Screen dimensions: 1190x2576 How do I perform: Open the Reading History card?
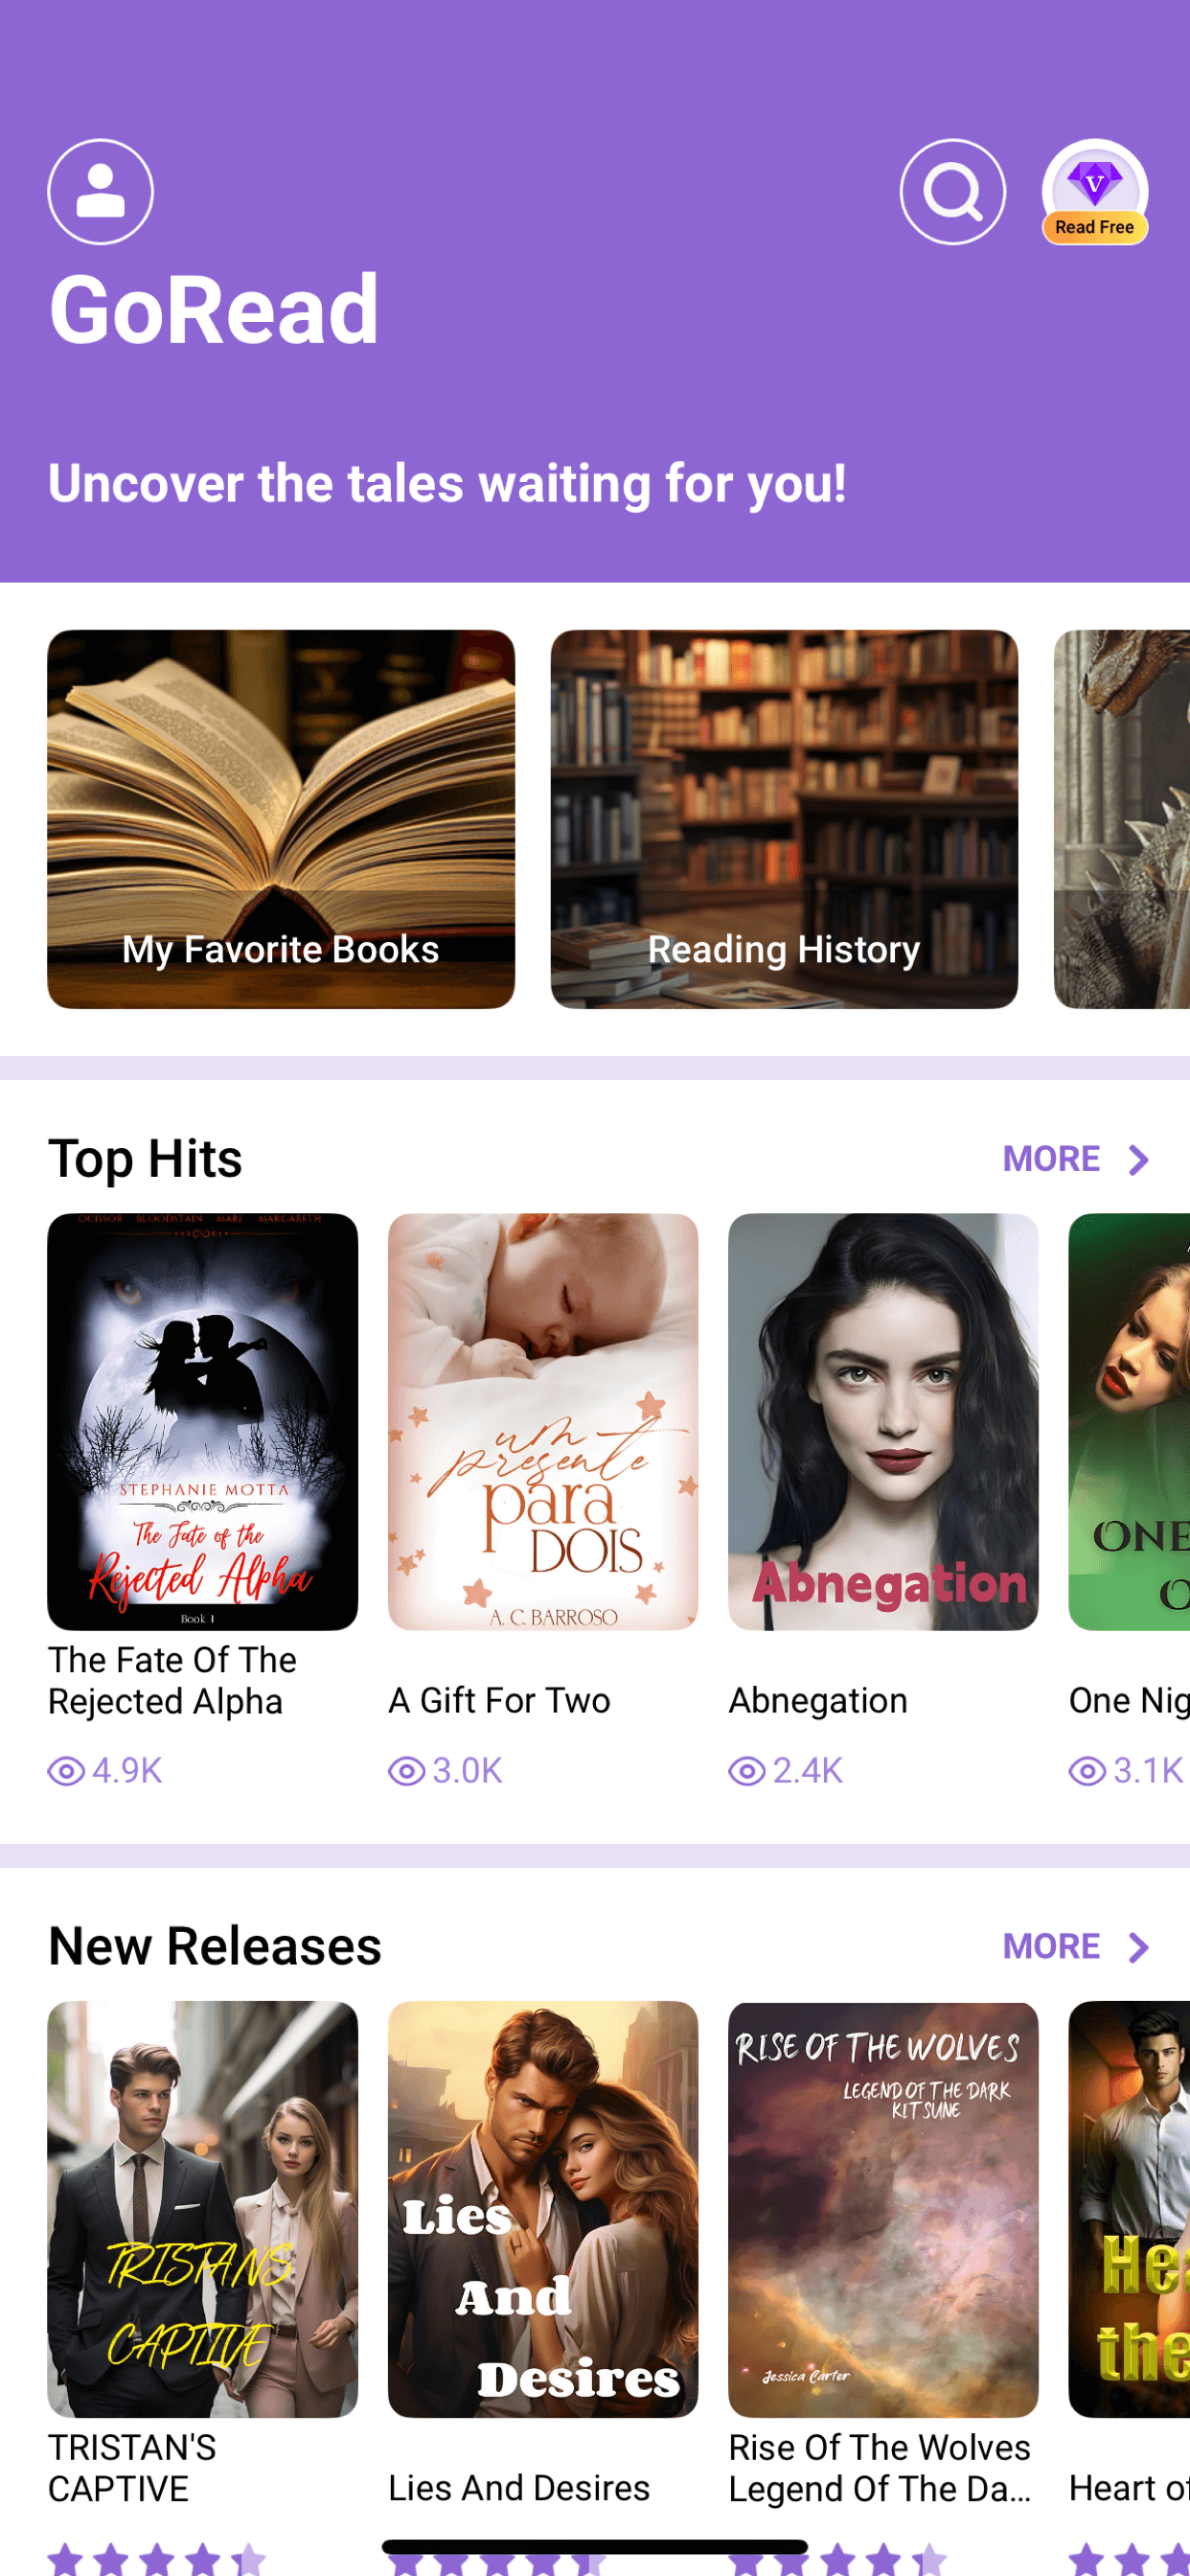pyautogui.click(x=784, y=819)
